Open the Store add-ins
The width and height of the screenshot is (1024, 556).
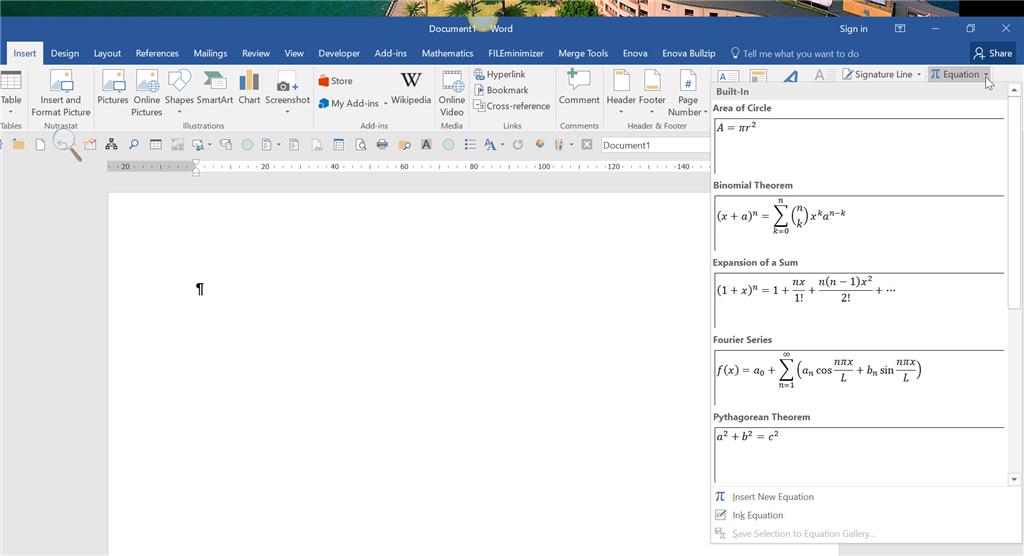click(x=335, y=81)
